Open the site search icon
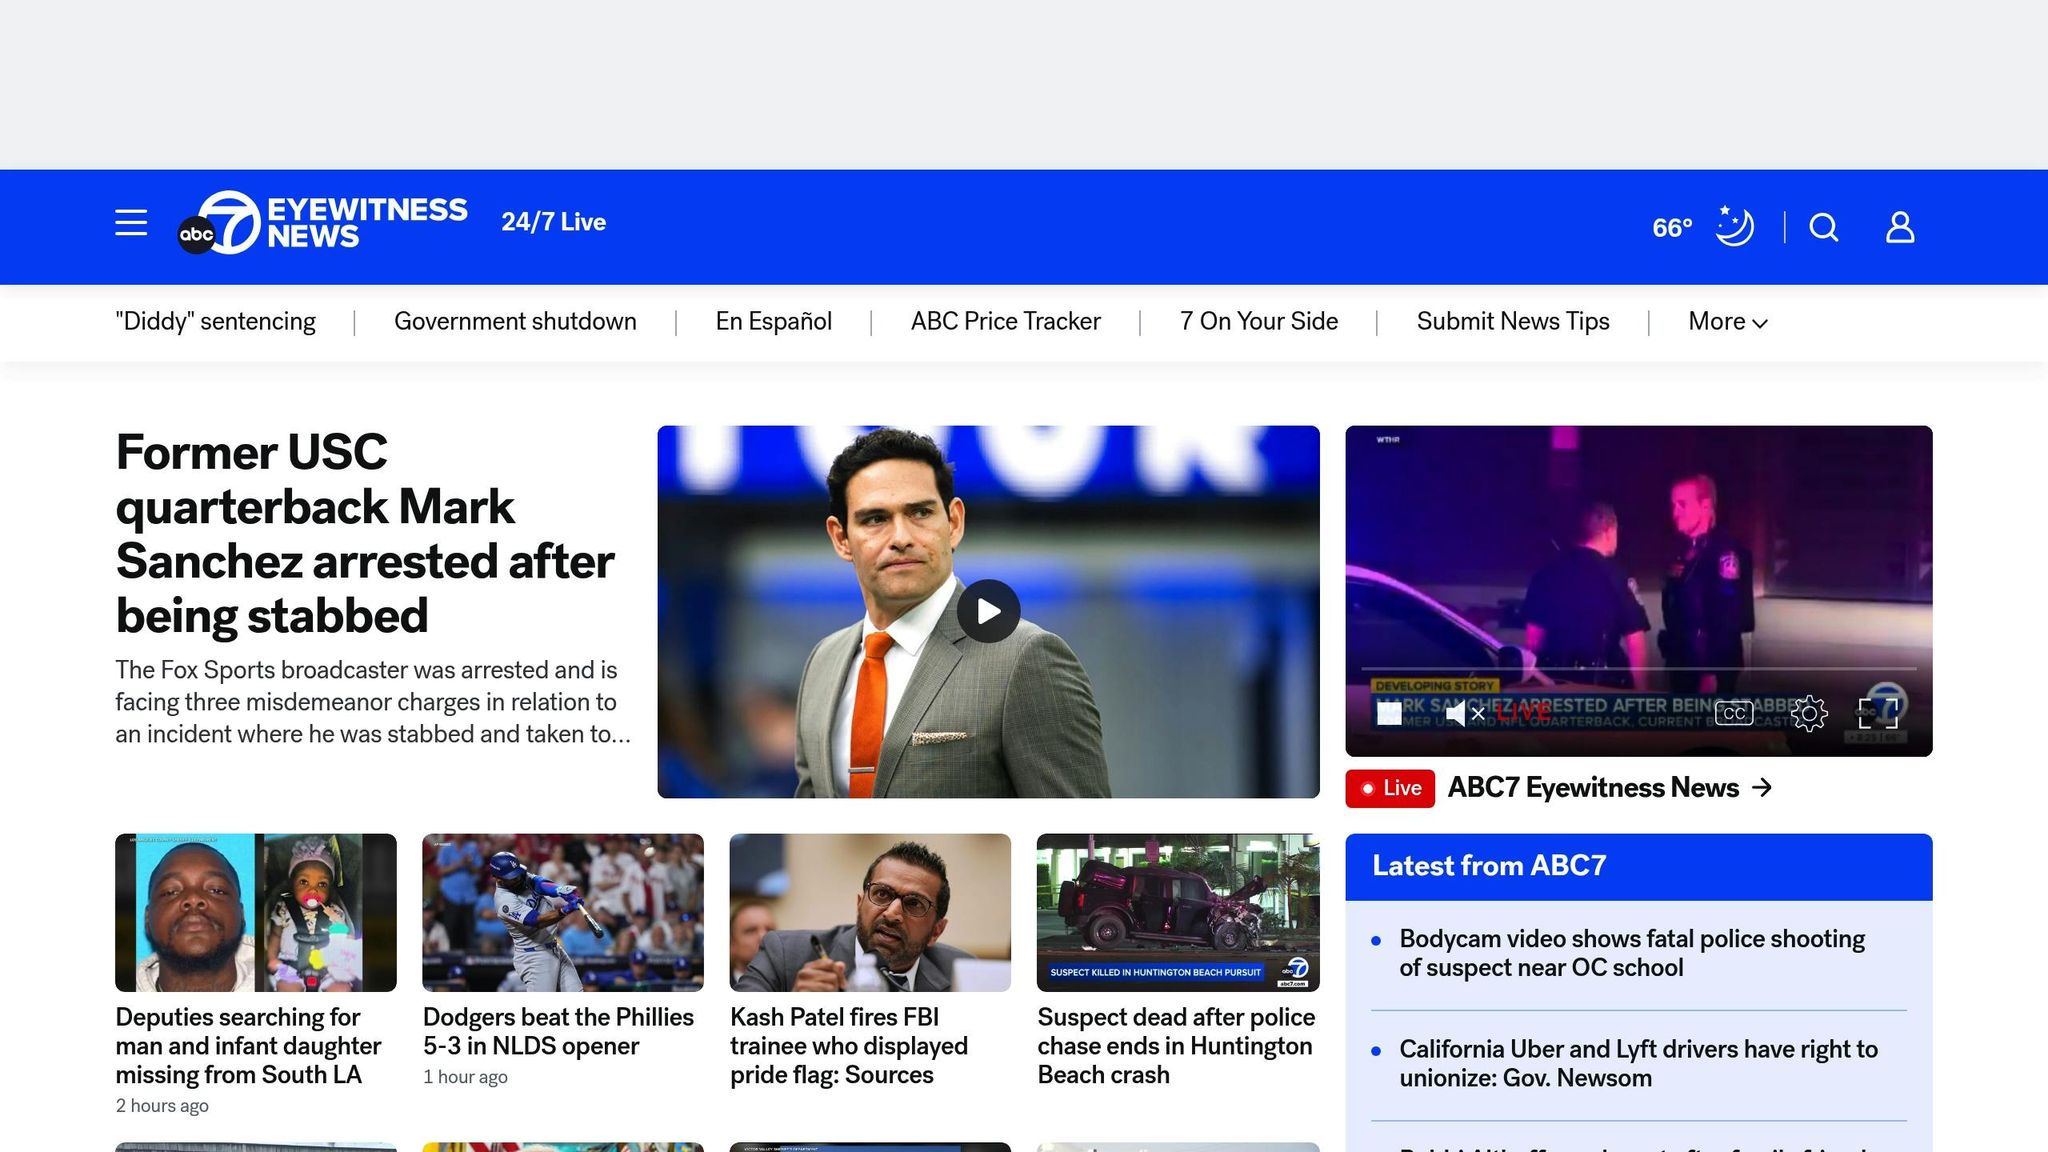The image size is (2048, 1152). 1824,228
